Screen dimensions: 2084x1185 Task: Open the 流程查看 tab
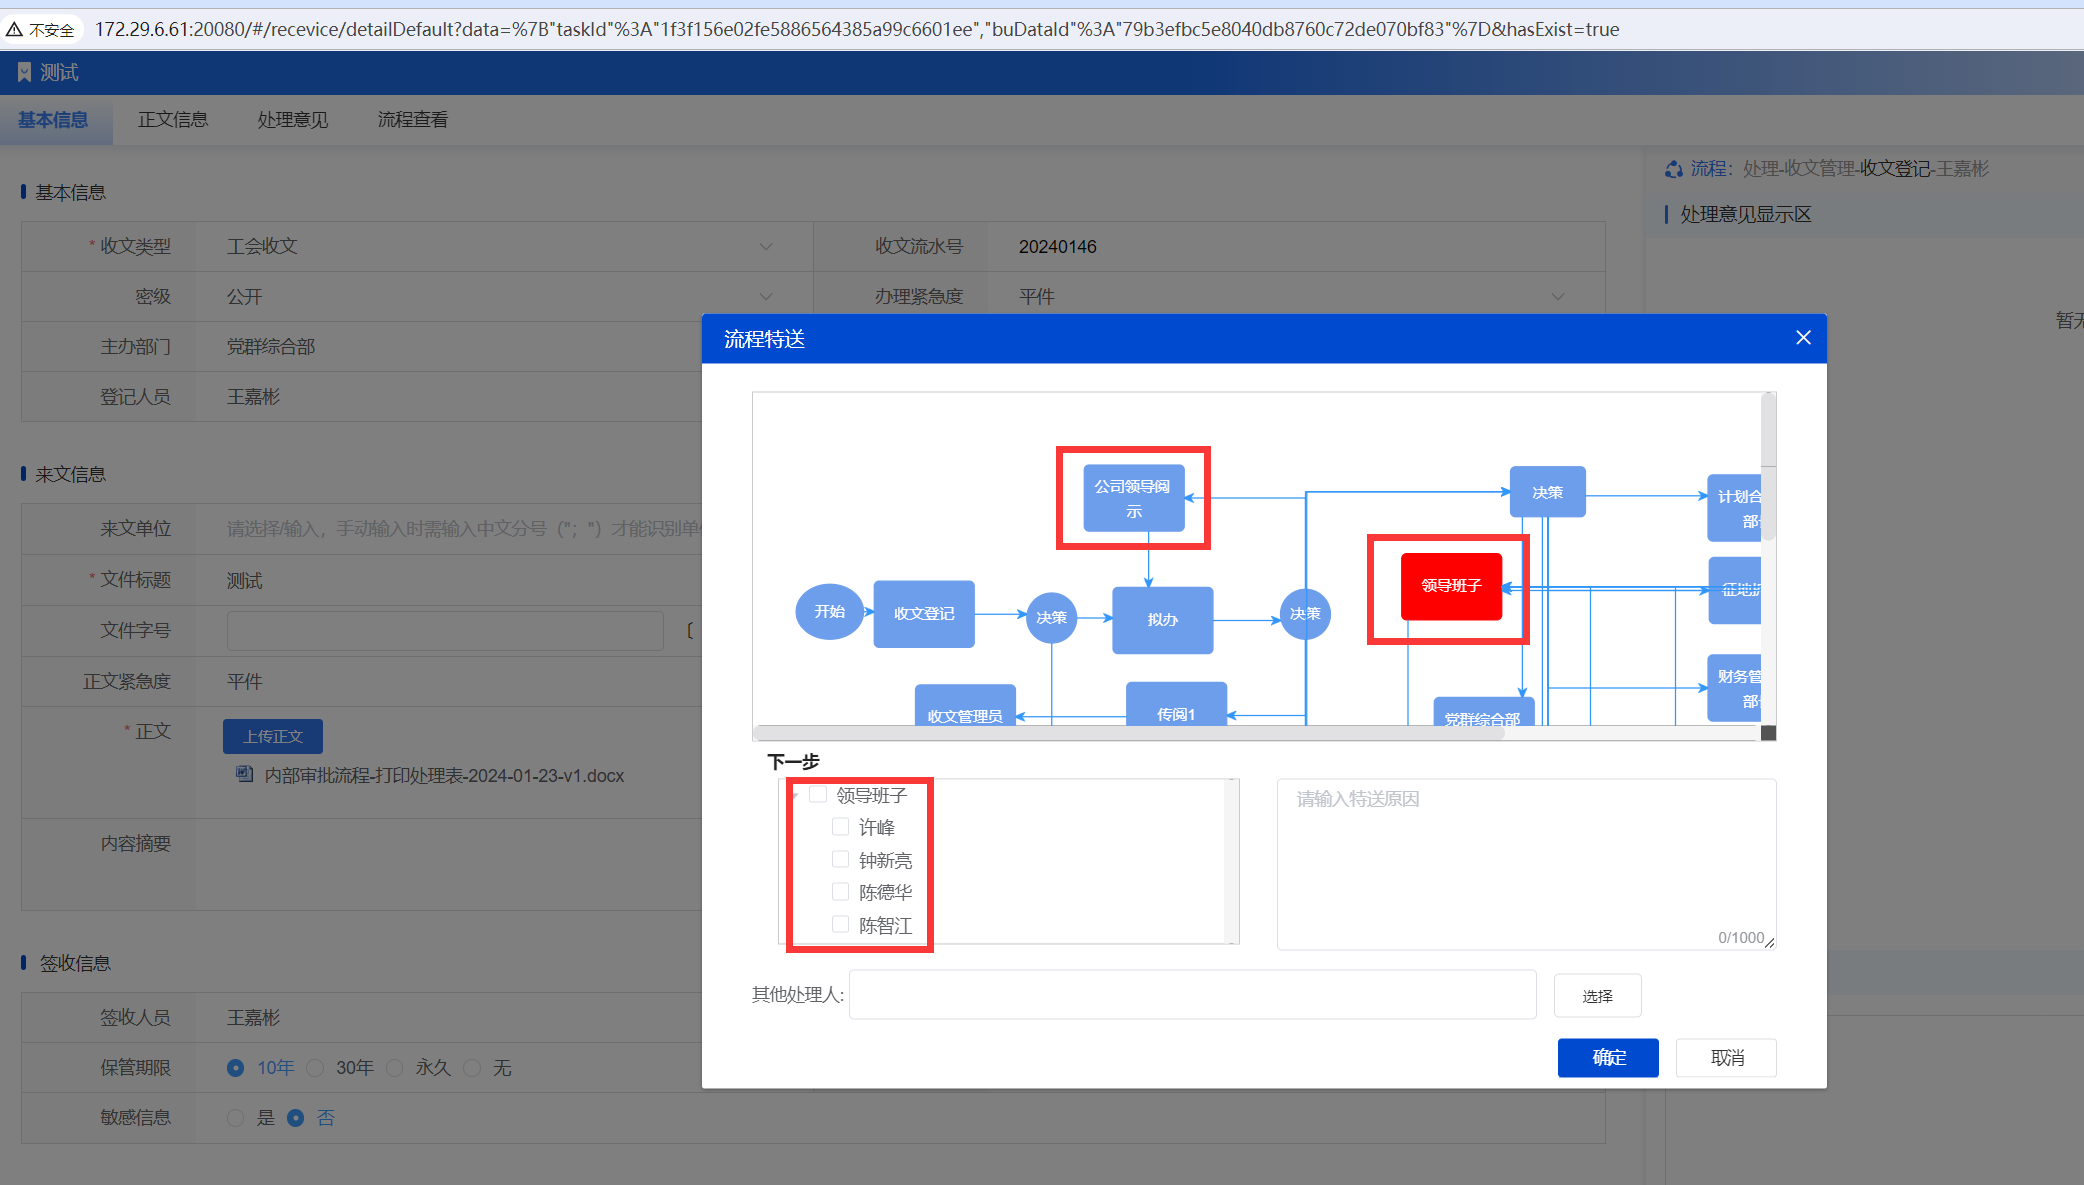pyautogui.click(x=412, y=120)
